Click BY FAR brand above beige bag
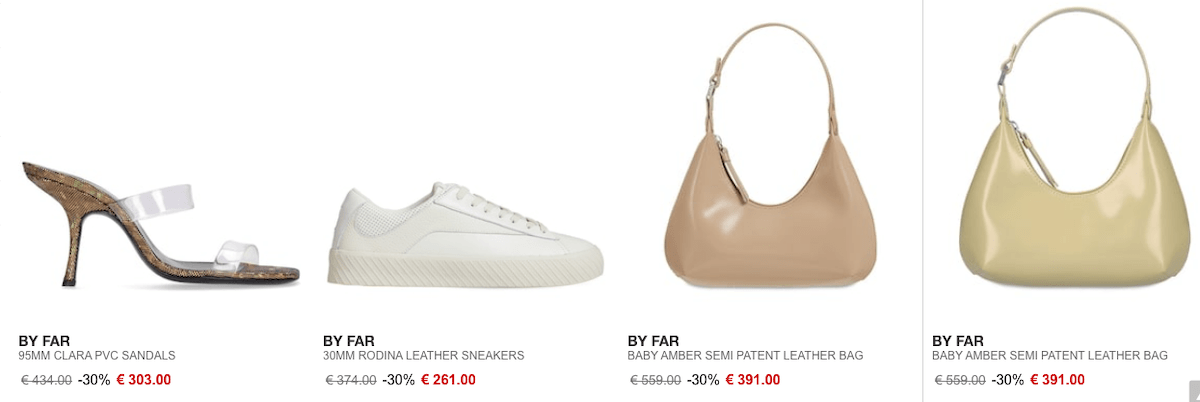This screenshot has width=1200, height=402. [654, 341]
